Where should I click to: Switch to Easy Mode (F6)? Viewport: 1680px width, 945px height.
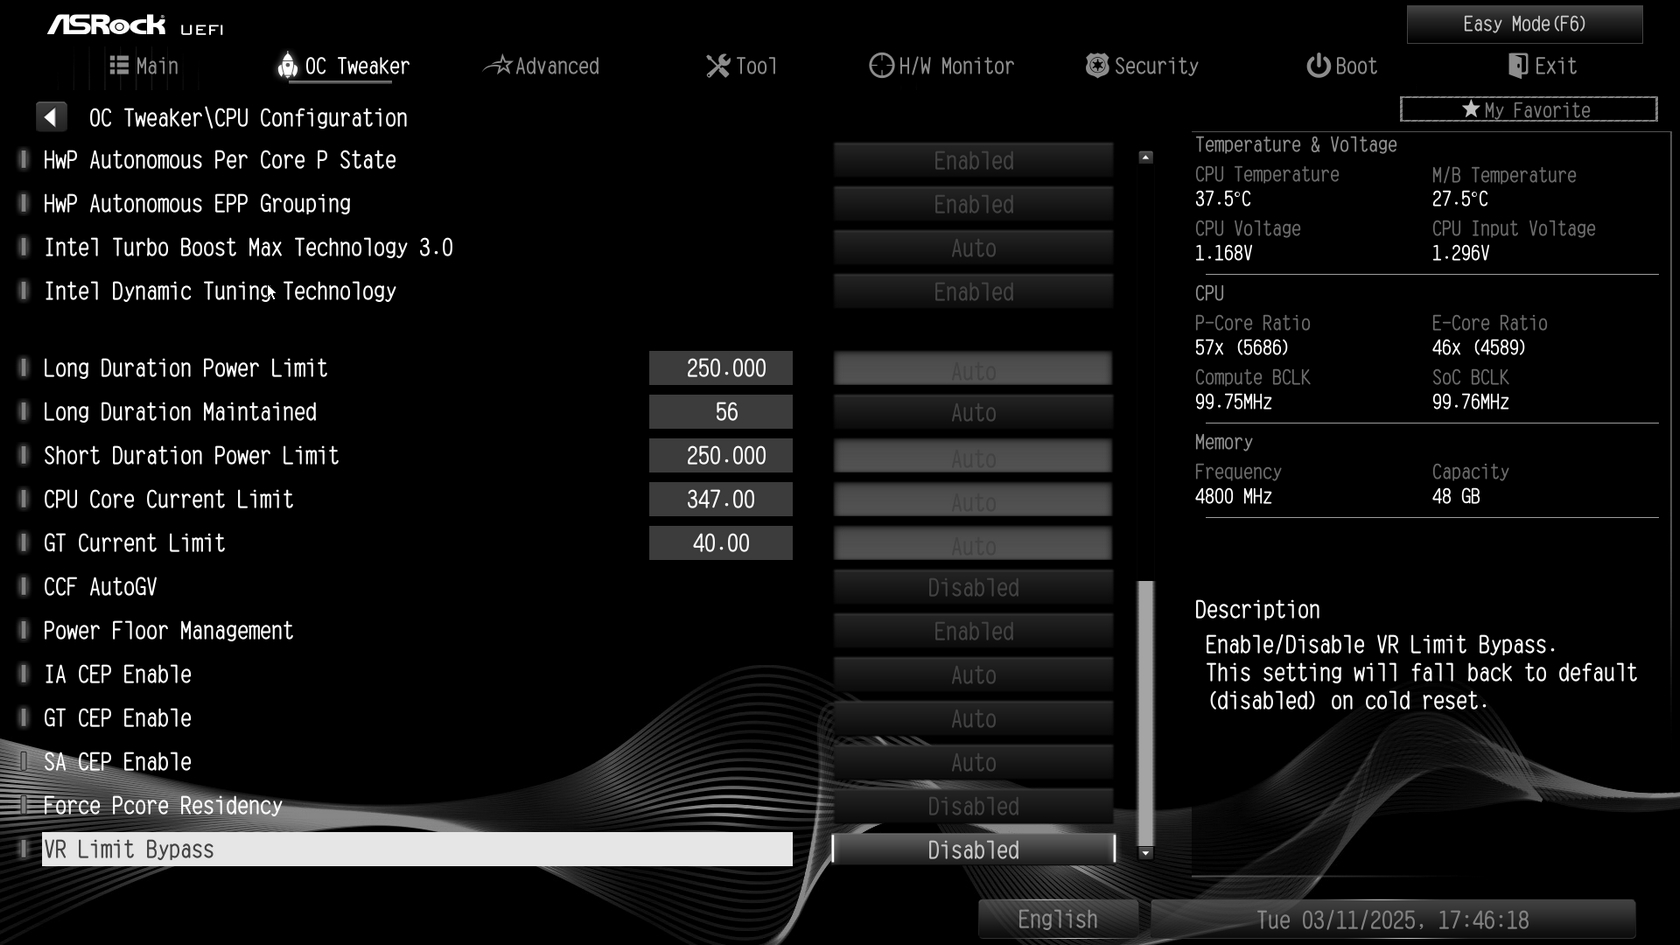(x=1524, y=24)
